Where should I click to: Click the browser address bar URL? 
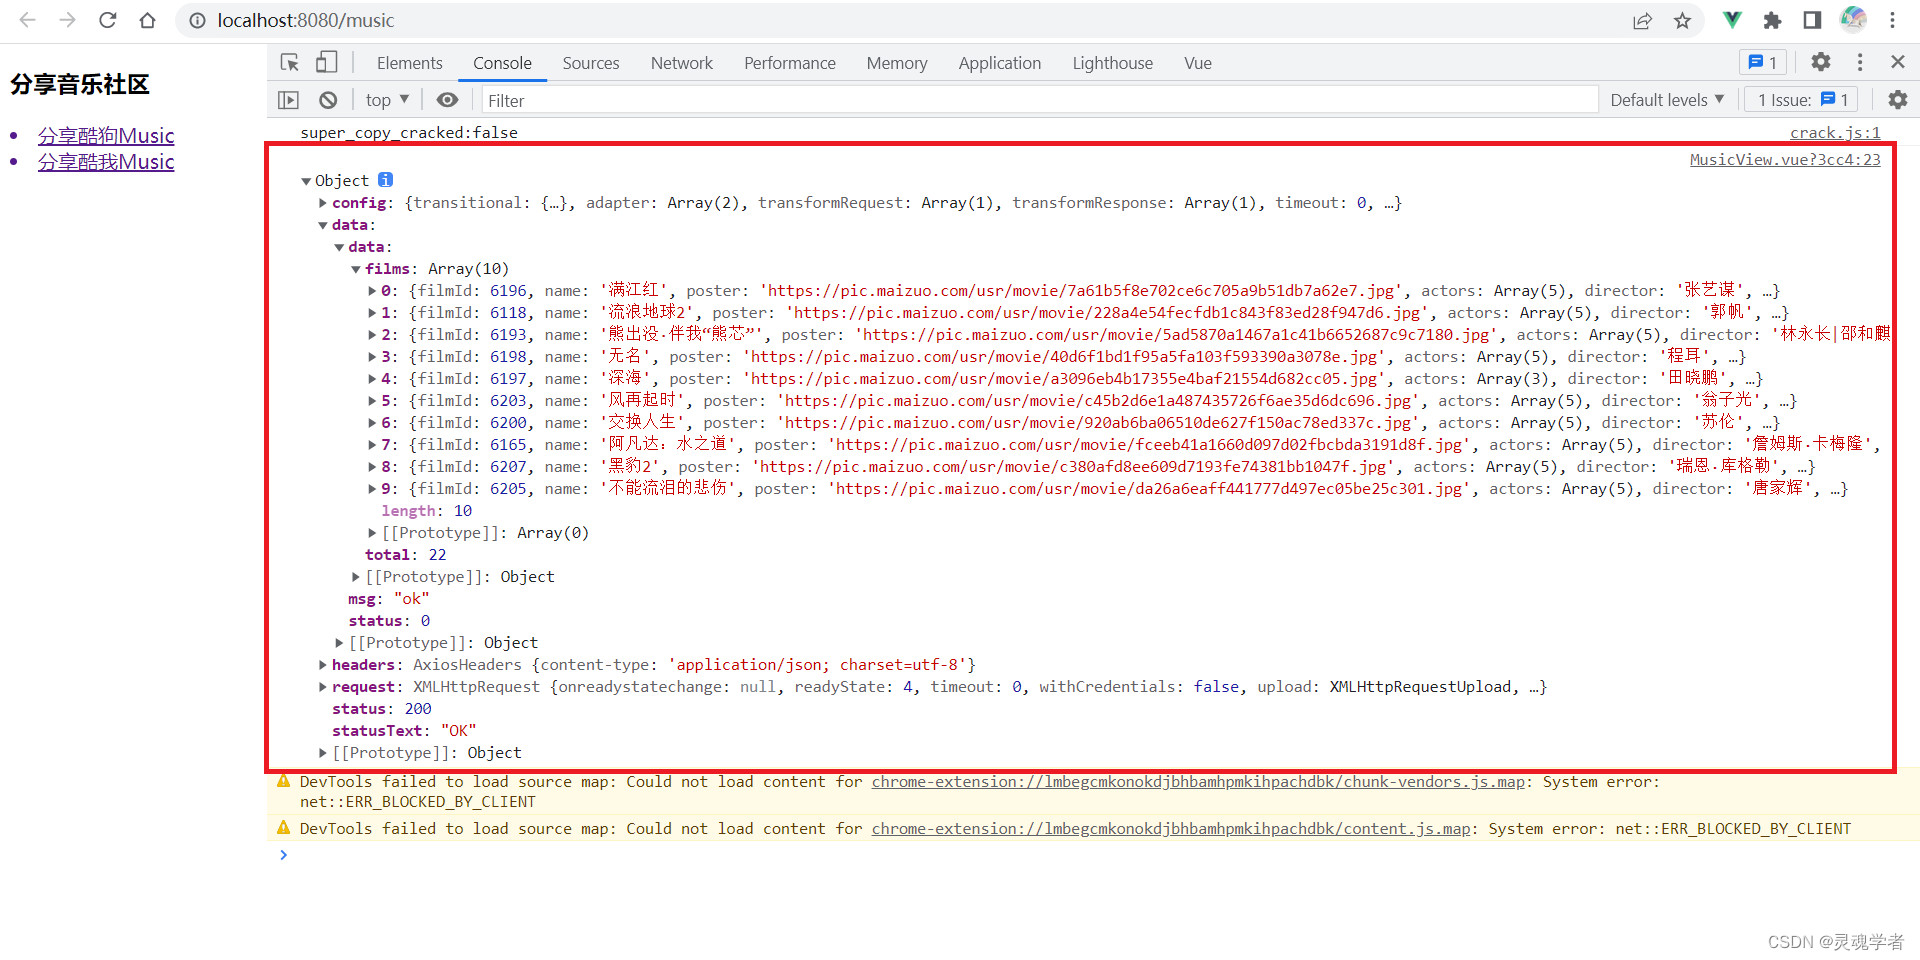pyautogui.click(x=306, y=20)
